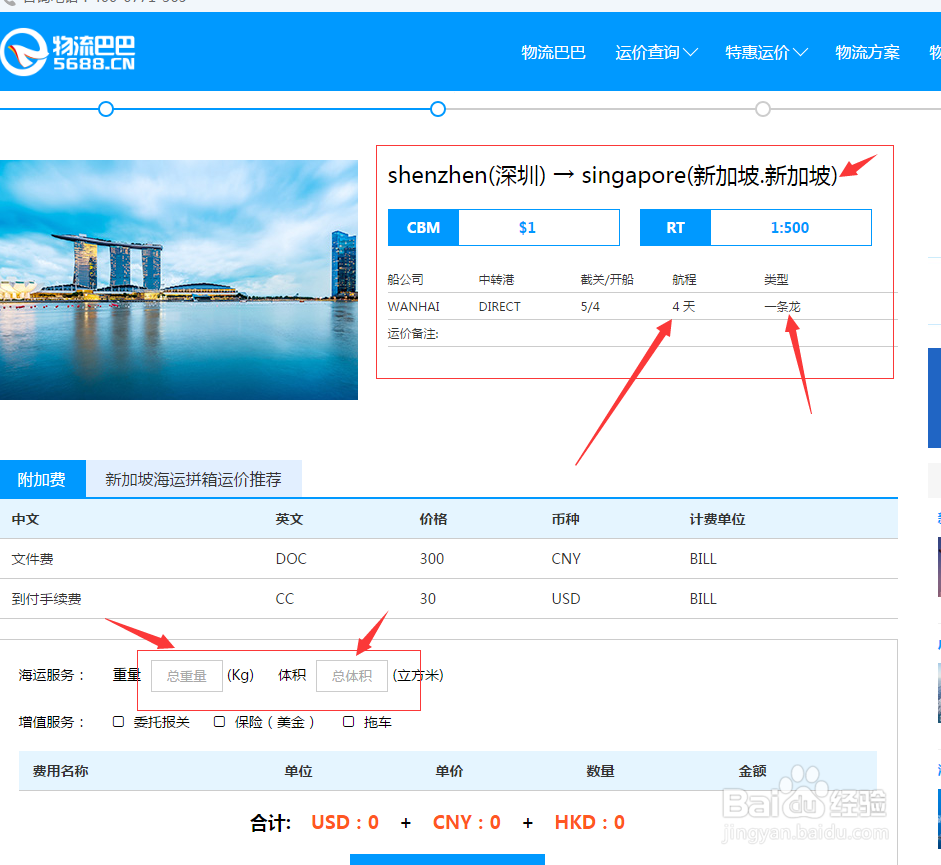Click the middle carousel progress dot
941x865 pixels.
[437, 109]
